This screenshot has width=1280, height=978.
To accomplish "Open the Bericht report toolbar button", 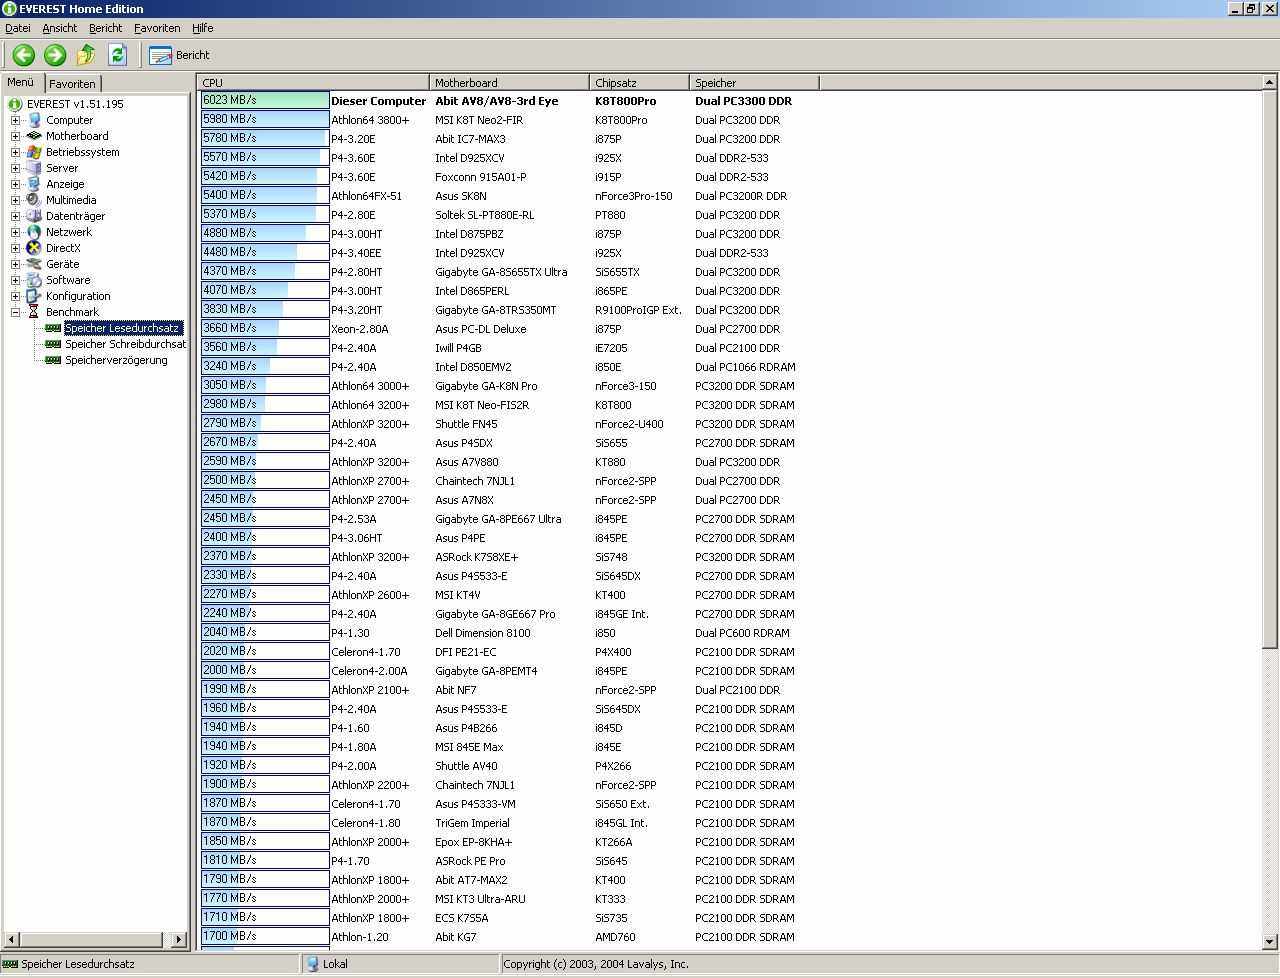I will 179,55.
